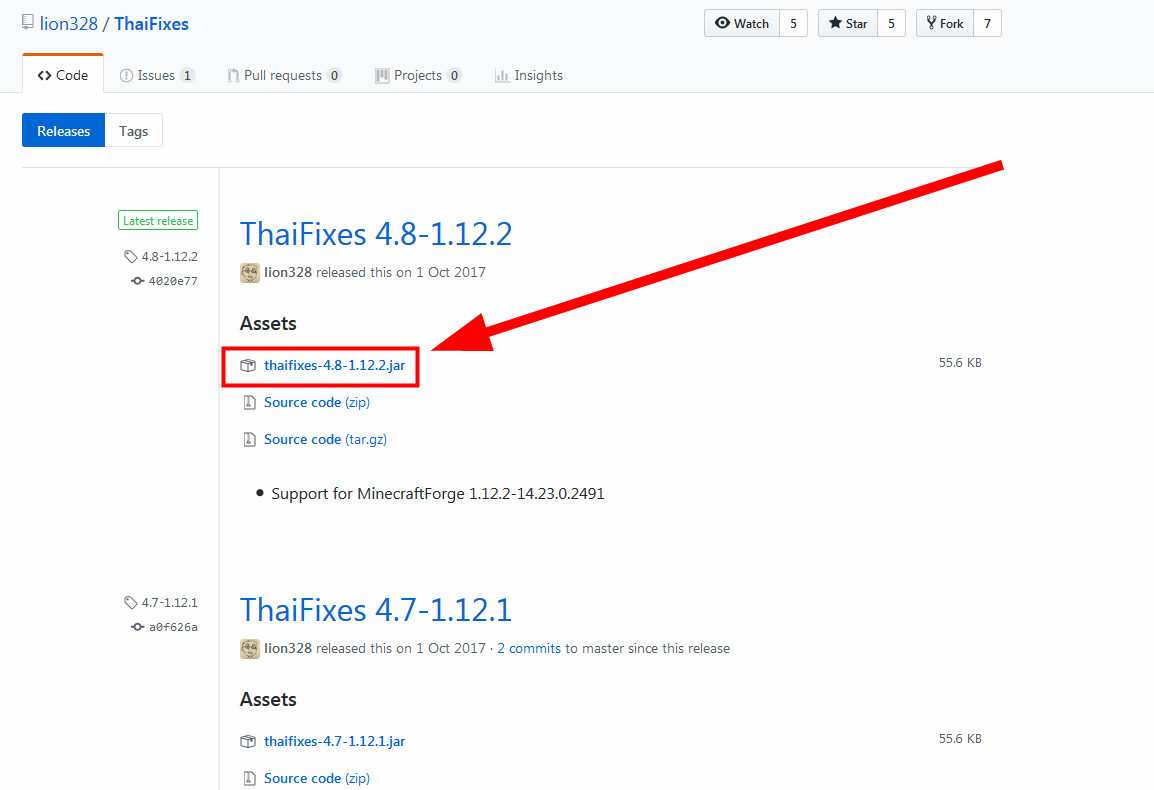The height and width of the screenshot is (790, 1154).
Task: Click the package icon beside thaifixes-4.8-1.12.2.jar
Action: pyautogui.click(x=248, y=366)
